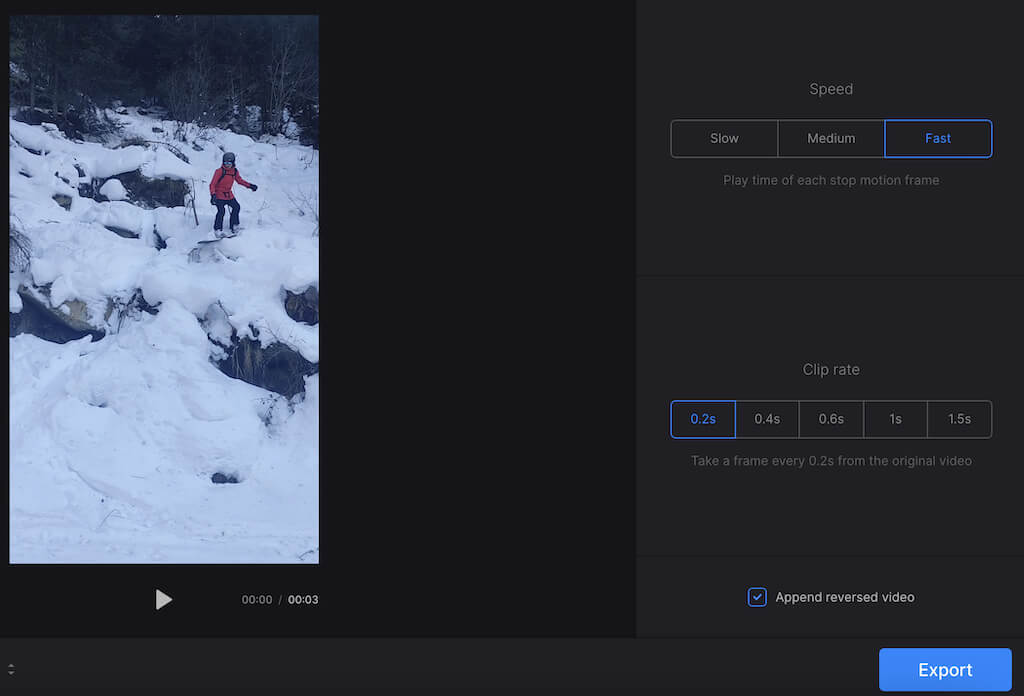The width and height of the screenshot is (1024, 696).
Task: Click the Append reversed video label
Action: coord(844,597)
